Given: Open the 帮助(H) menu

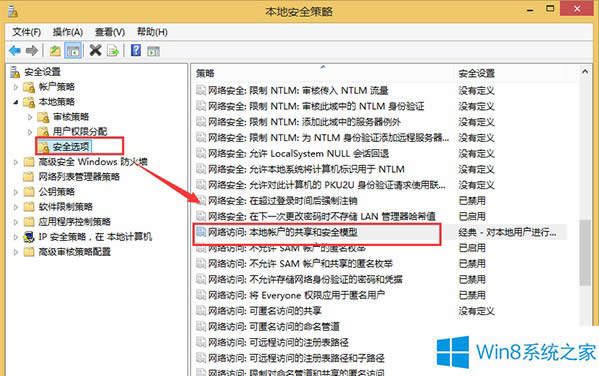Looking at the screenshot, I should [152, 32].
